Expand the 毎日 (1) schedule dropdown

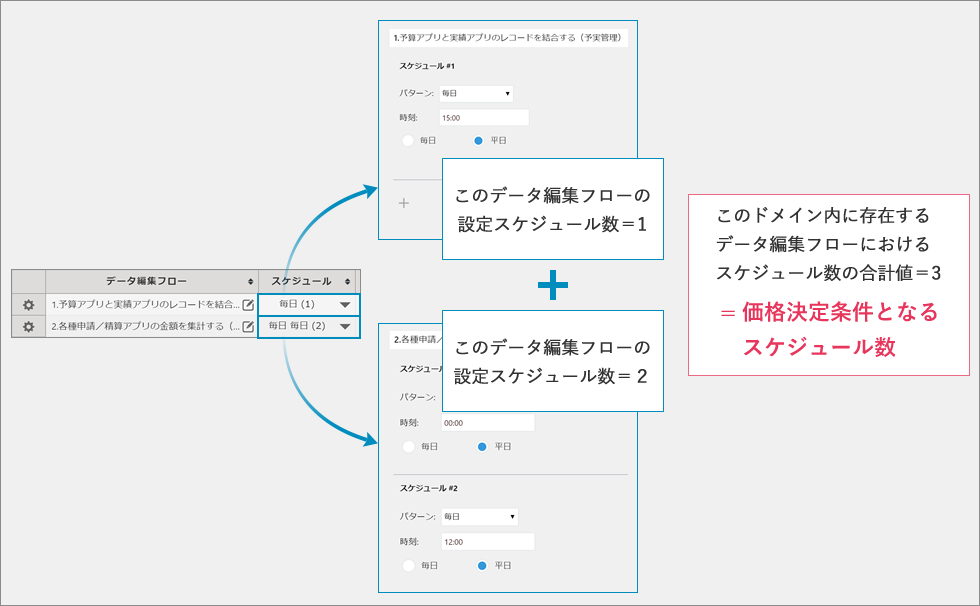pyautogui.click(x=344, y=304)
